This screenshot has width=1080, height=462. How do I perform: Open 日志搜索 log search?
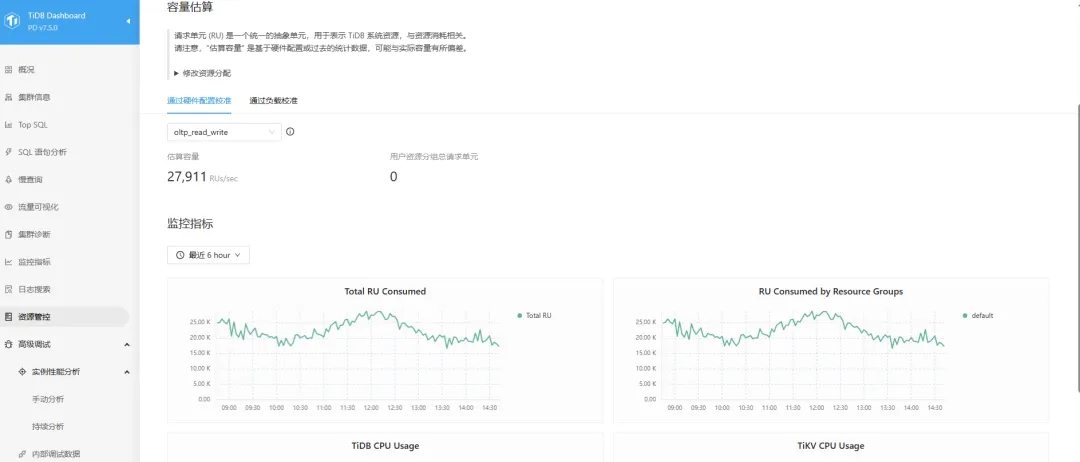click(34, 289)
